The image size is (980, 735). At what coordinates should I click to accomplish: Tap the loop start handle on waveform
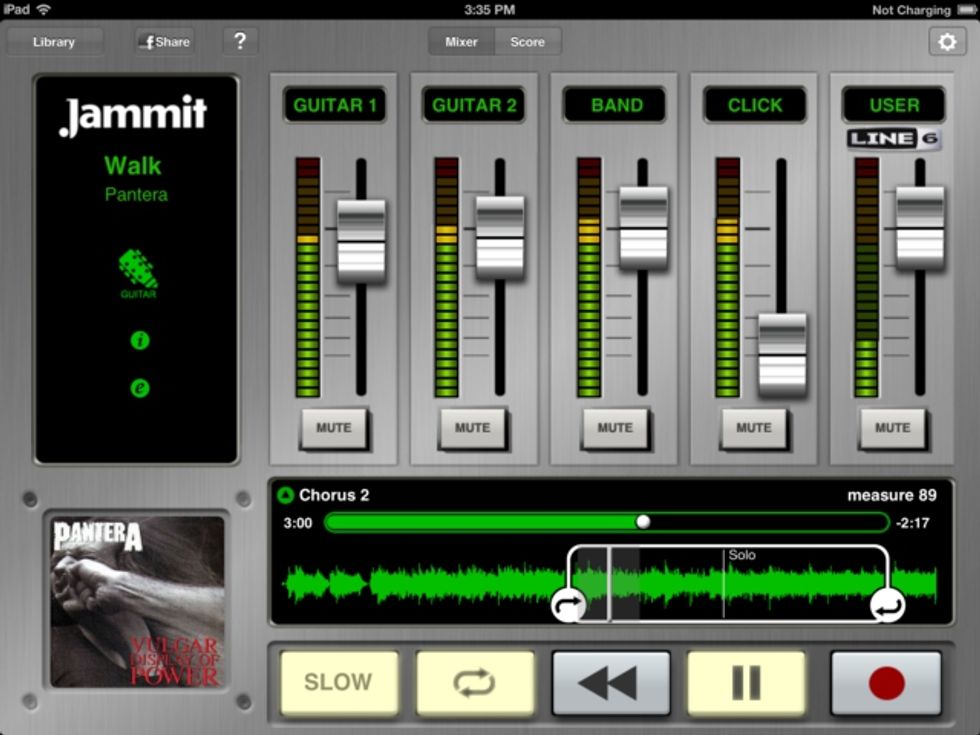coord(568,604)
